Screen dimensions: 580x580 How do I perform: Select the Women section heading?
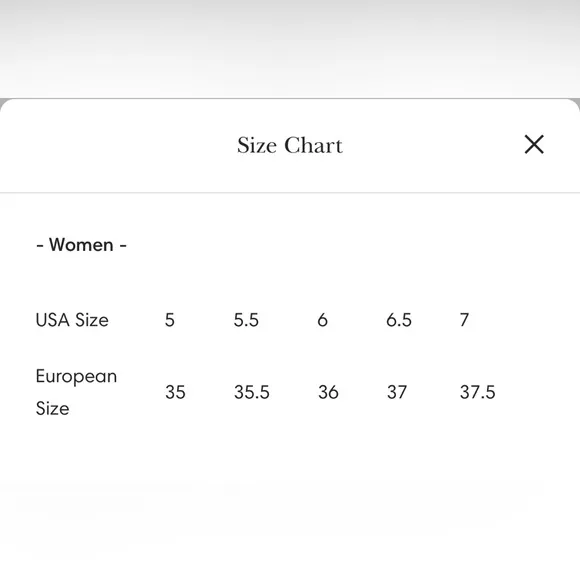point(81,245)
